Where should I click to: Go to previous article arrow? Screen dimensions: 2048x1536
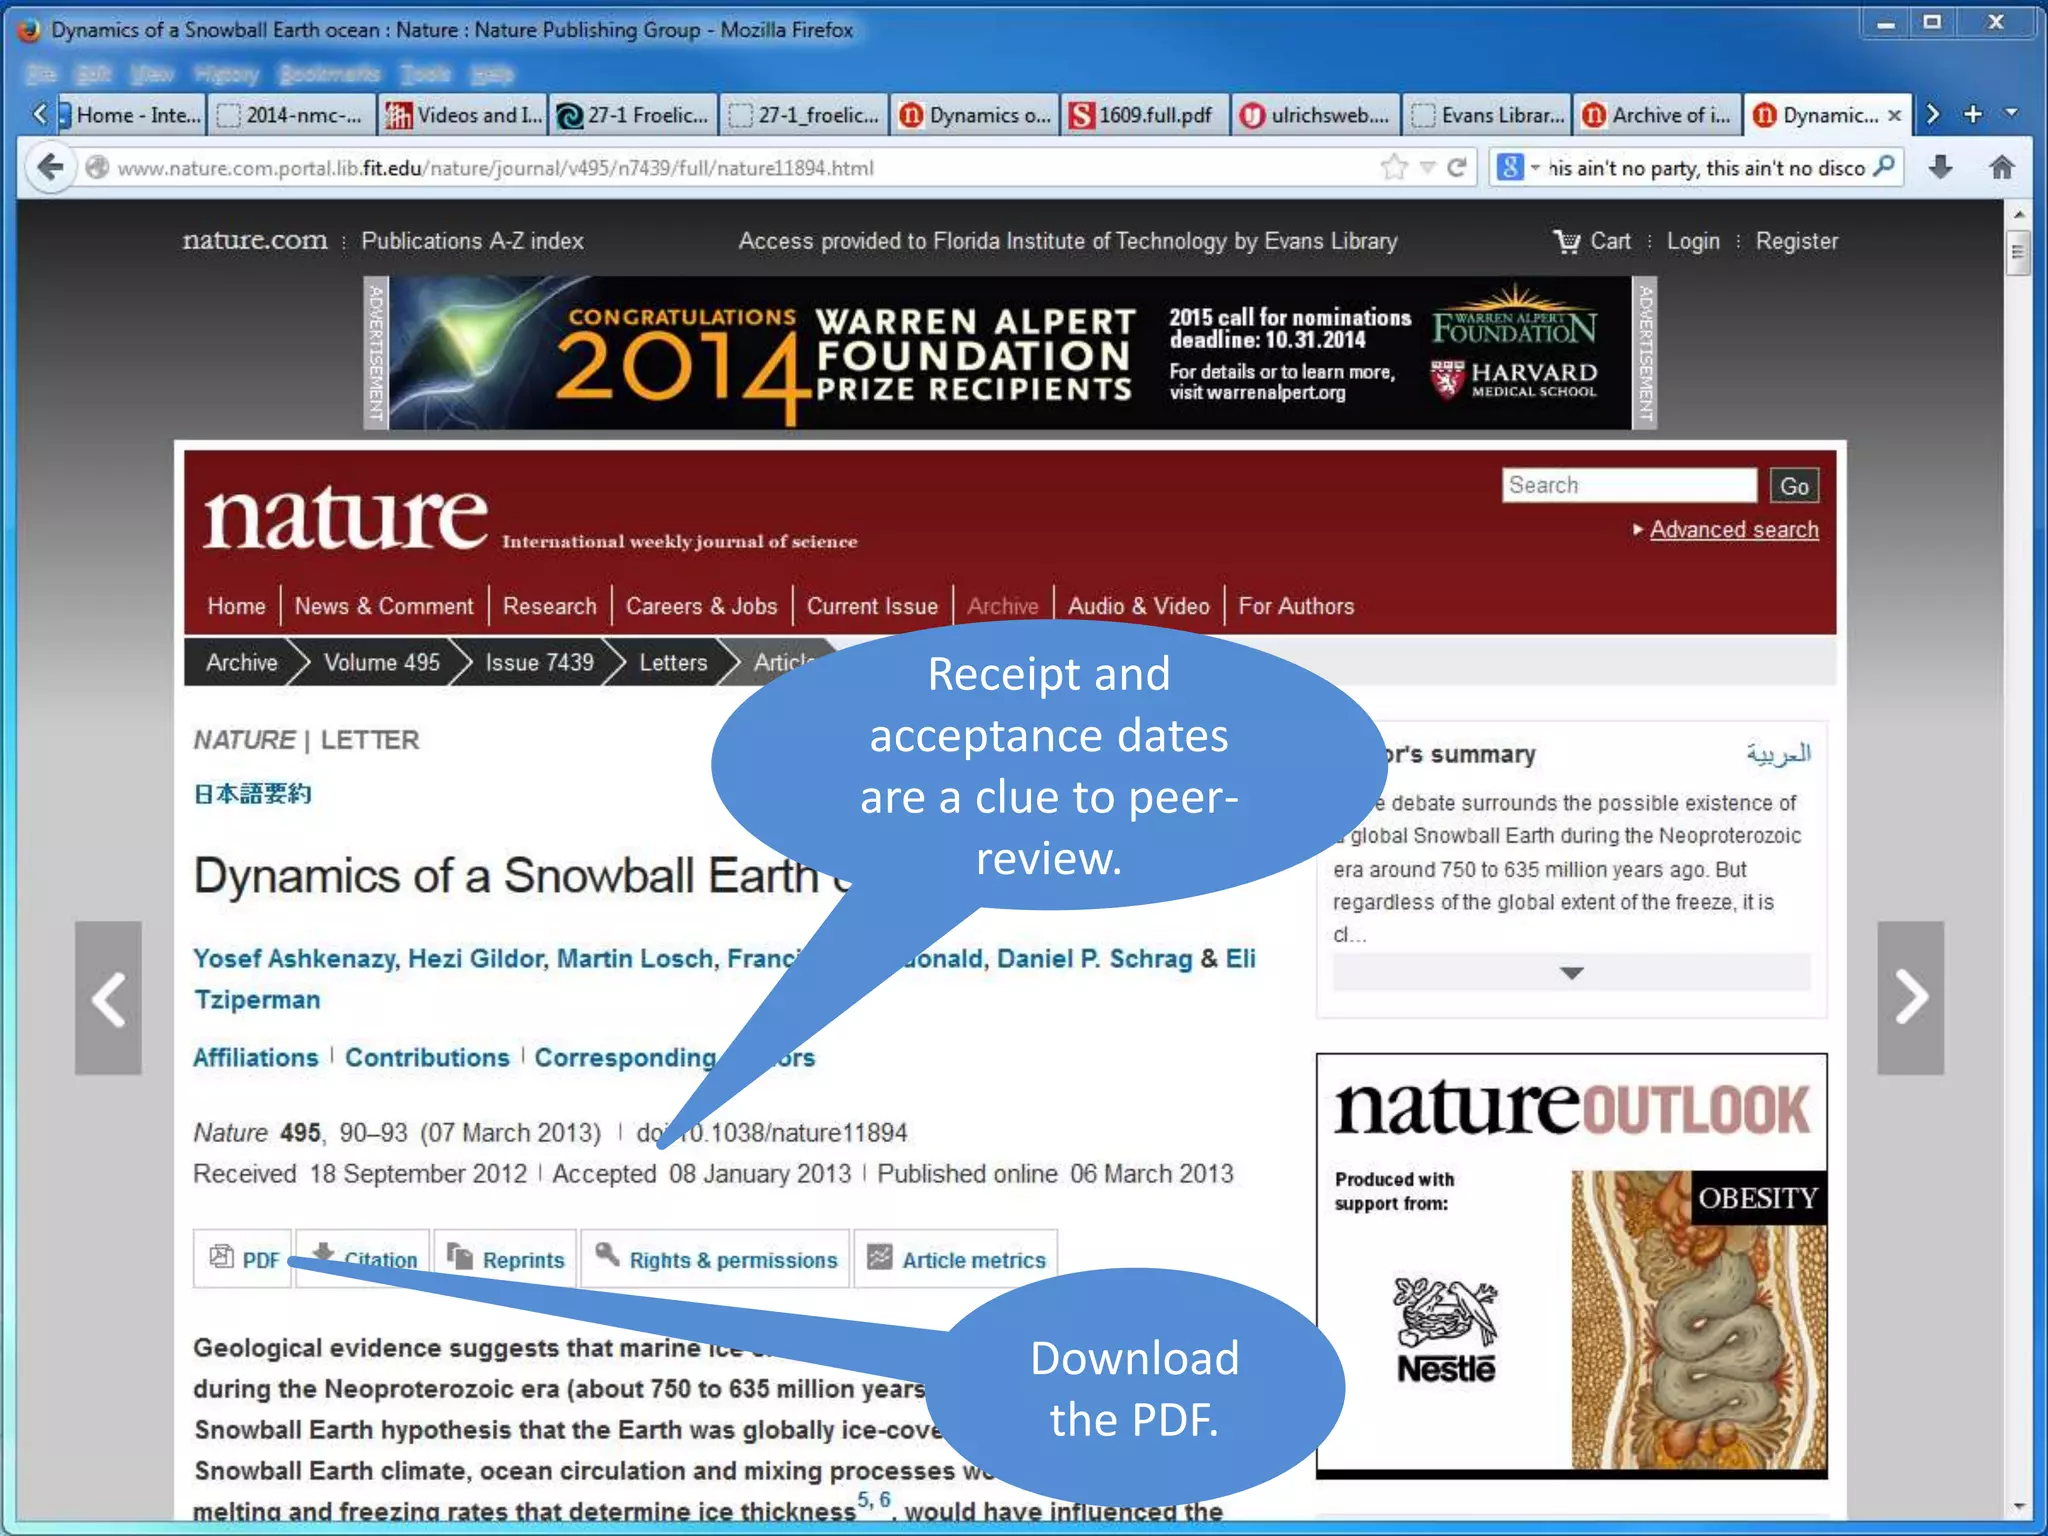(x=108, y=998)
